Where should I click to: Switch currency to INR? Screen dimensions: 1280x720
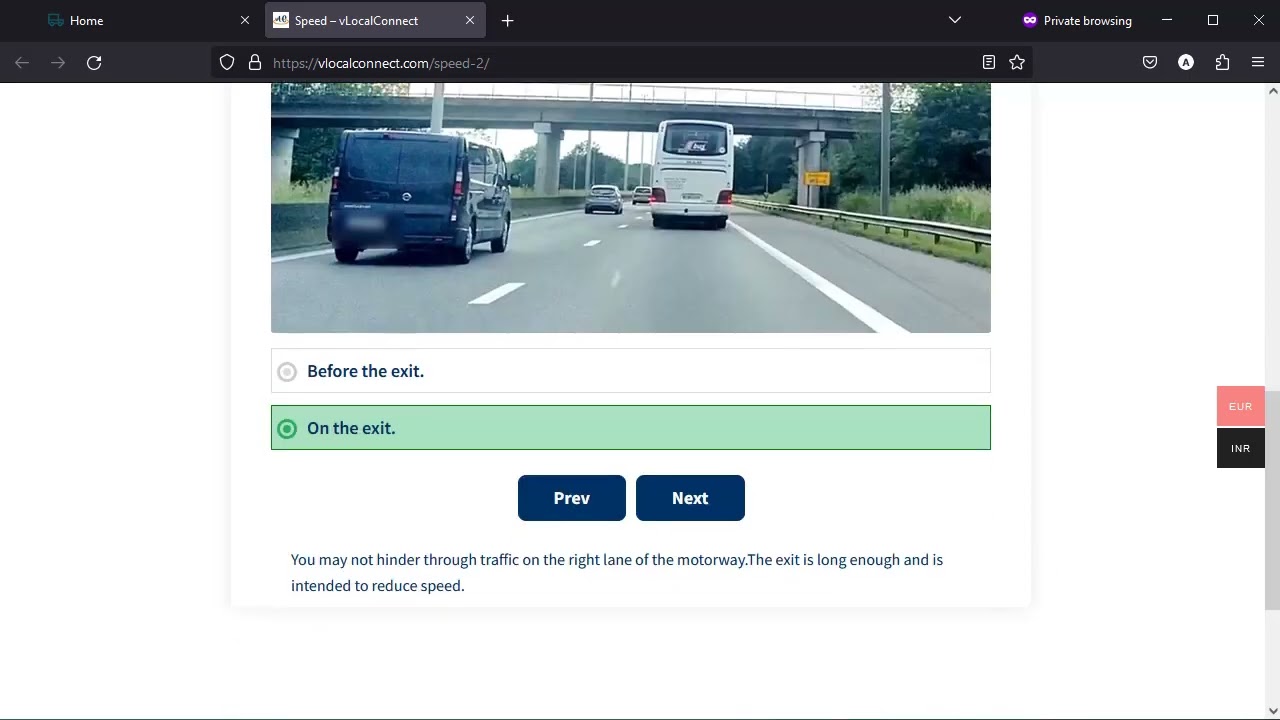1241,448
